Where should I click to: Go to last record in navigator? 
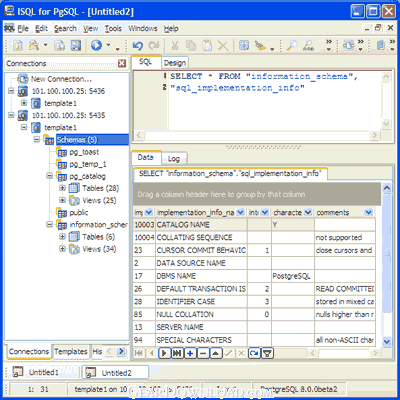click(177, 353)
